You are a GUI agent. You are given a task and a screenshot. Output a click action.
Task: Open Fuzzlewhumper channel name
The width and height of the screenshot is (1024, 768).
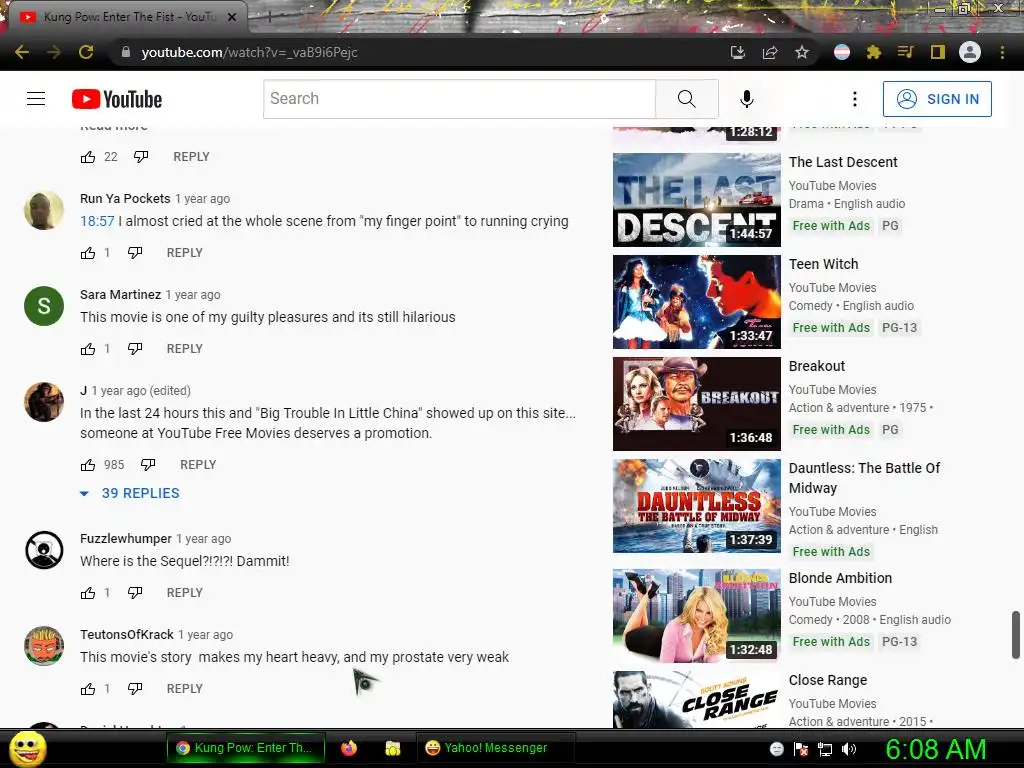(126, 539)
